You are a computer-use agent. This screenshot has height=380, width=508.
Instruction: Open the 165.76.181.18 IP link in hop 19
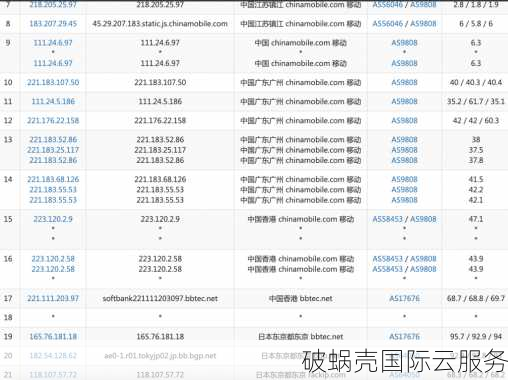53,337
